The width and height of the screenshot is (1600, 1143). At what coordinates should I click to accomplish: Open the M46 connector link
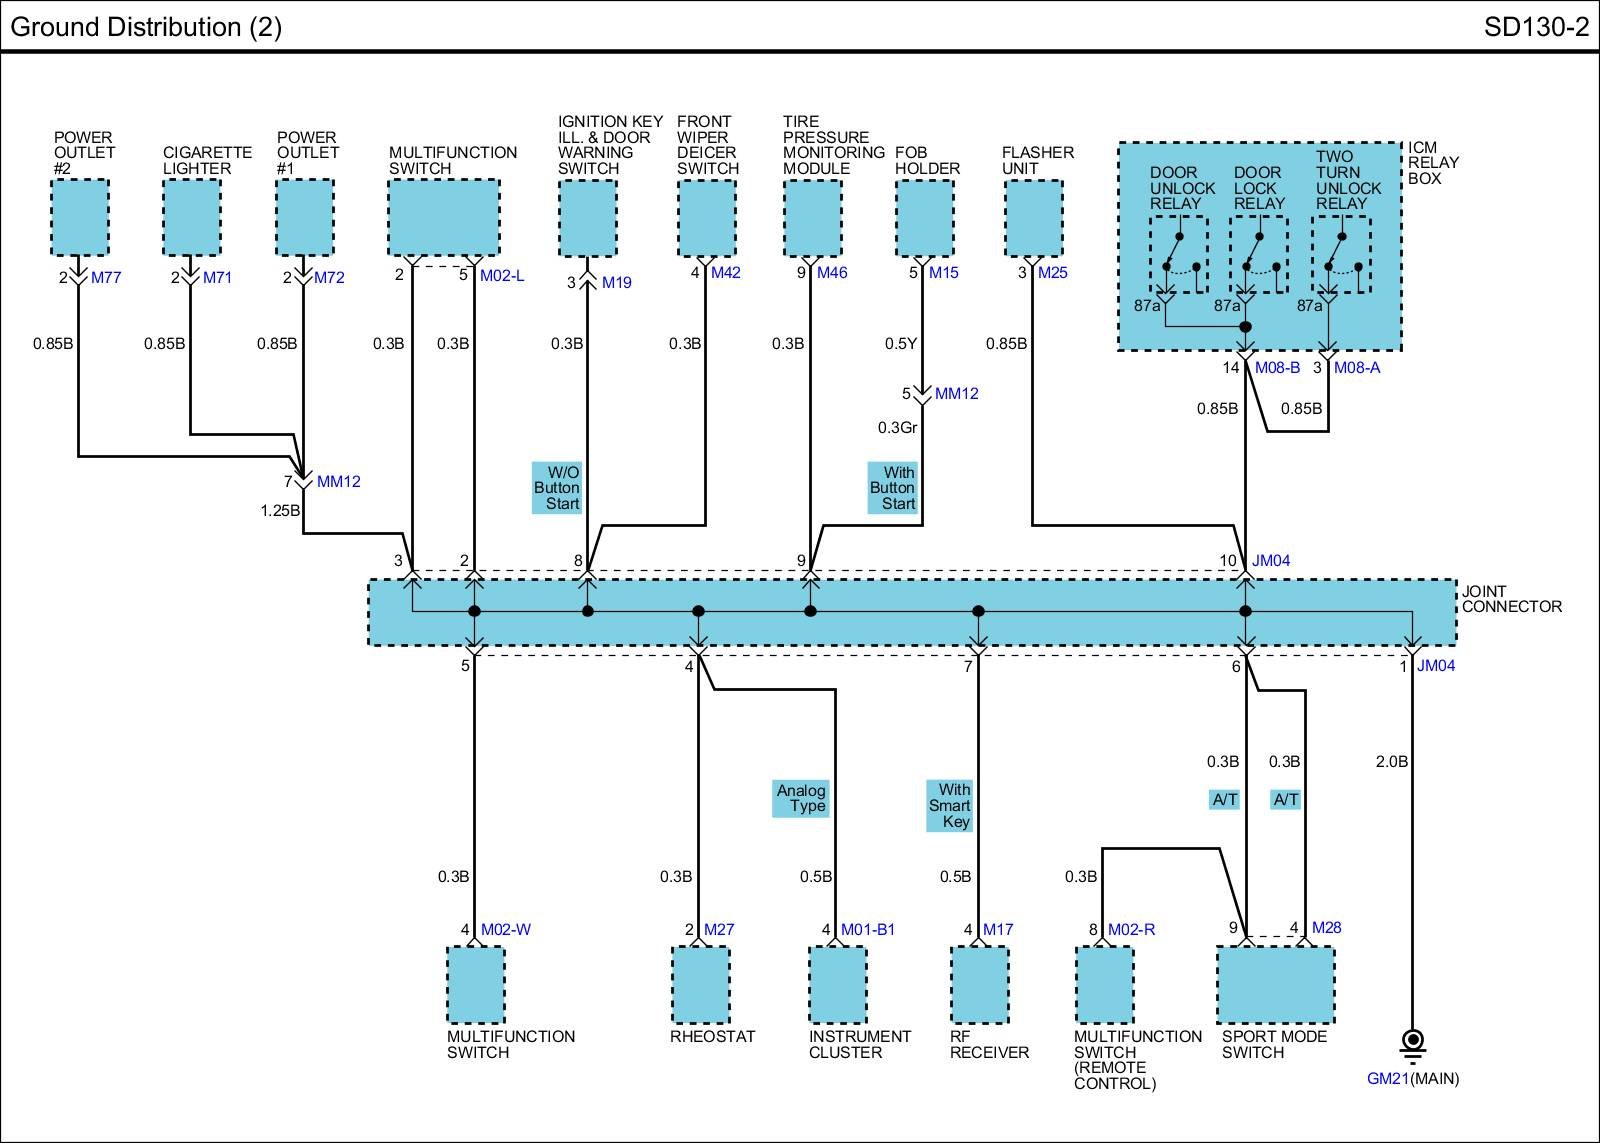[832, 273]
